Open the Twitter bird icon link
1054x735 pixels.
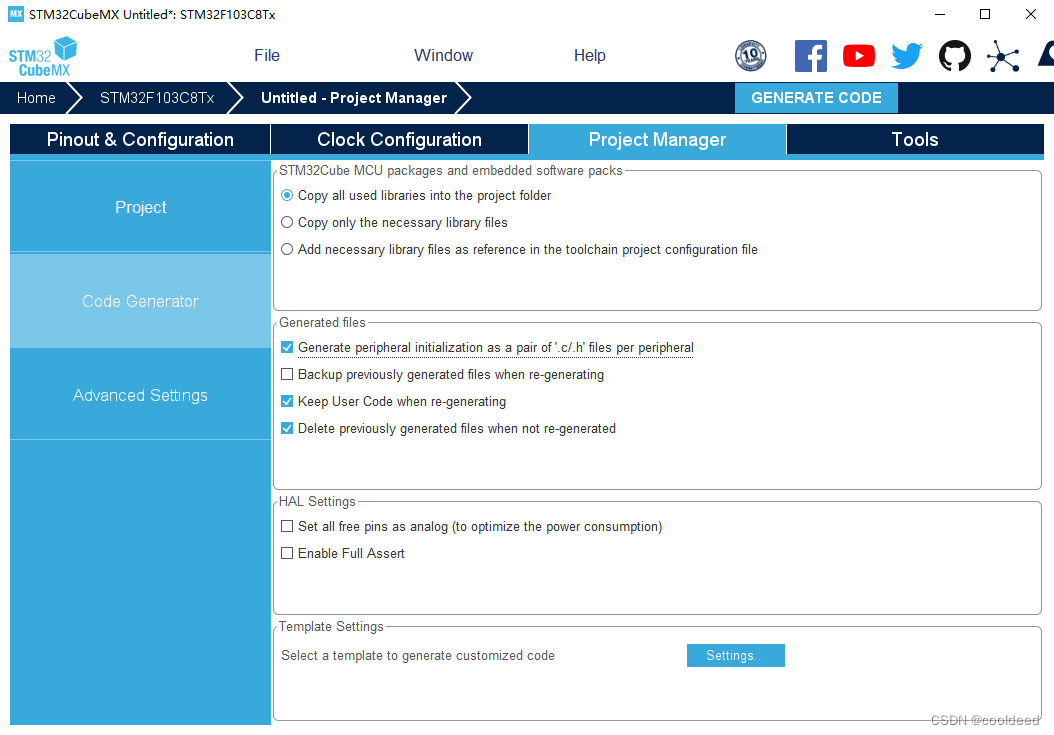pyautogui.click(x=907, y=56)
